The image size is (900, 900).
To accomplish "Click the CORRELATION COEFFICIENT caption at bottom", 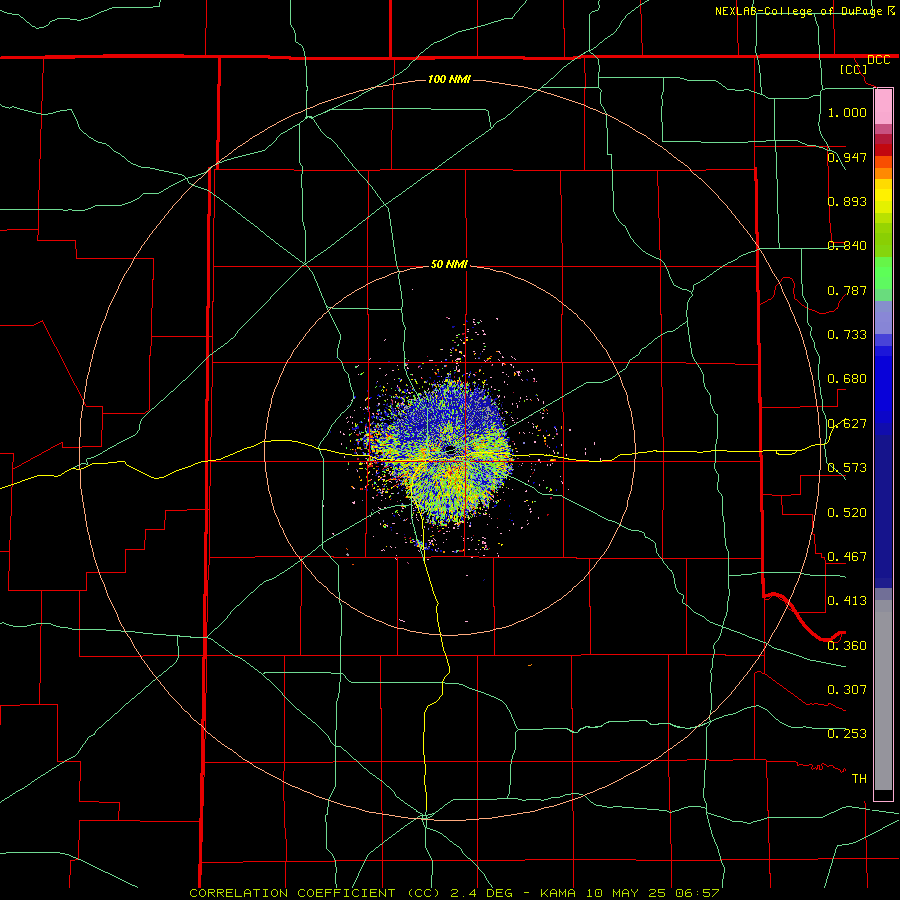I will (x=454, y=893).
